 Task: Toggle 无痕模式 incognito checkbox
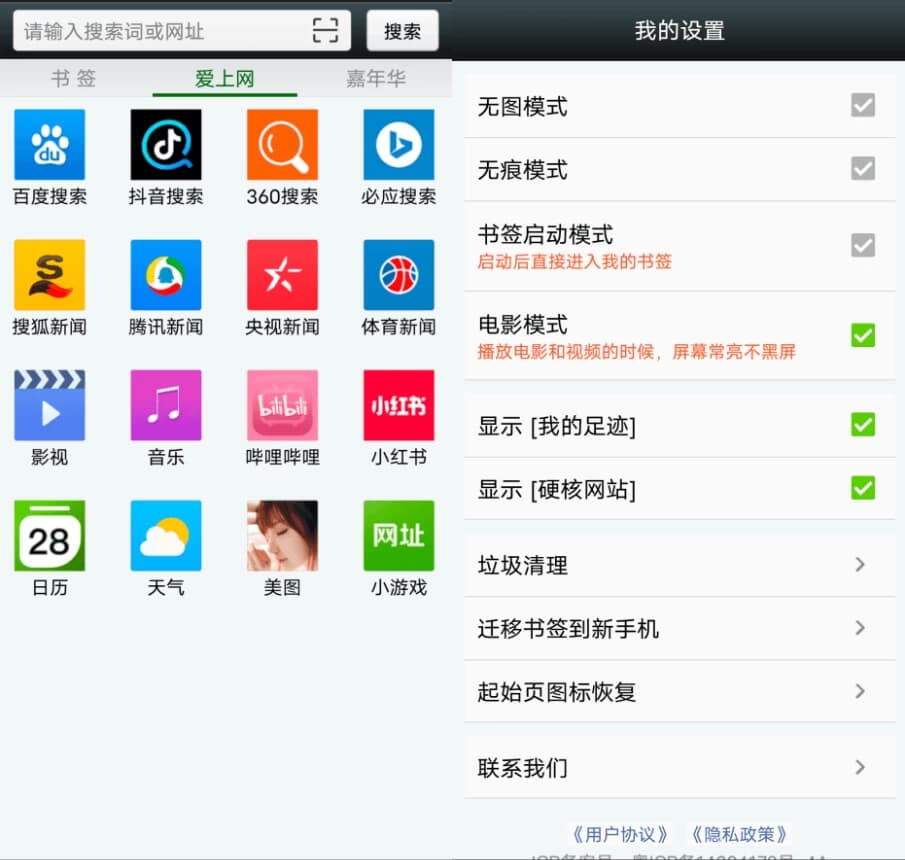pyautogui.click(x=862, y=169)
